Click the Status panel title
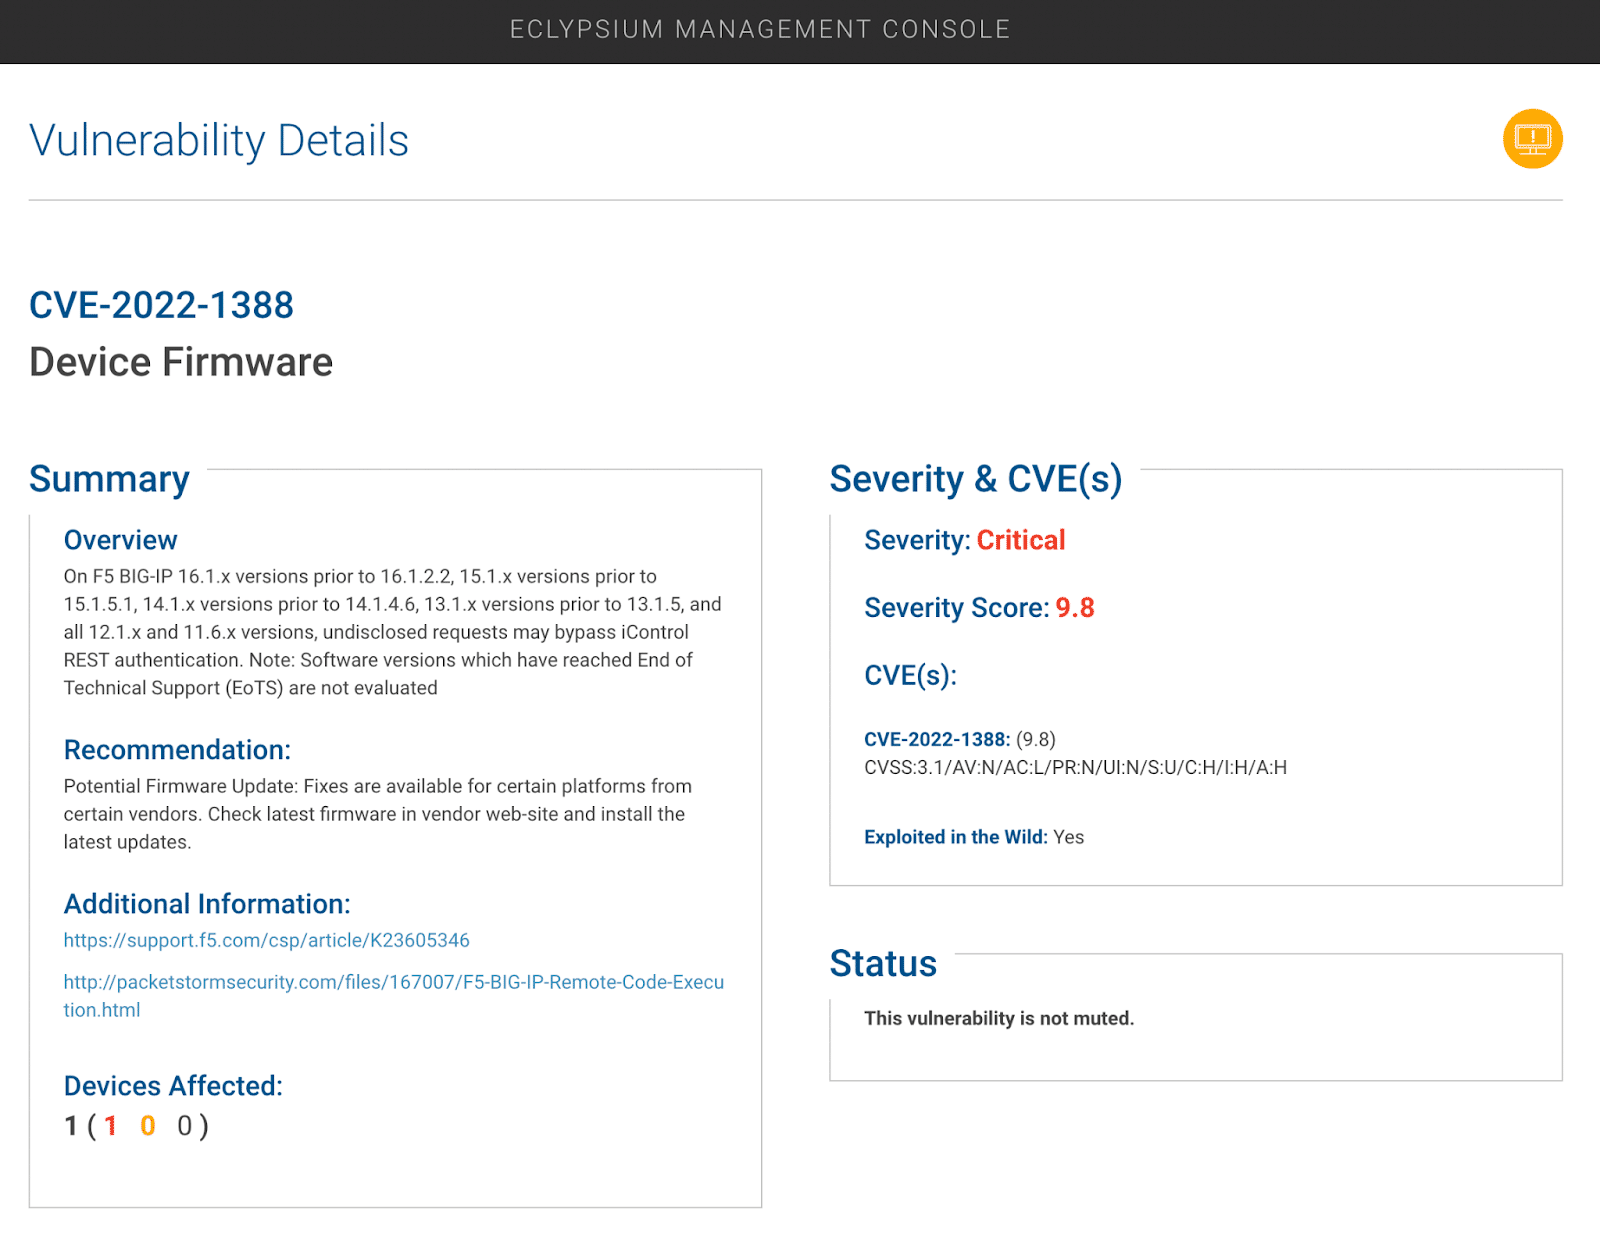 click(x=883, y=963)
